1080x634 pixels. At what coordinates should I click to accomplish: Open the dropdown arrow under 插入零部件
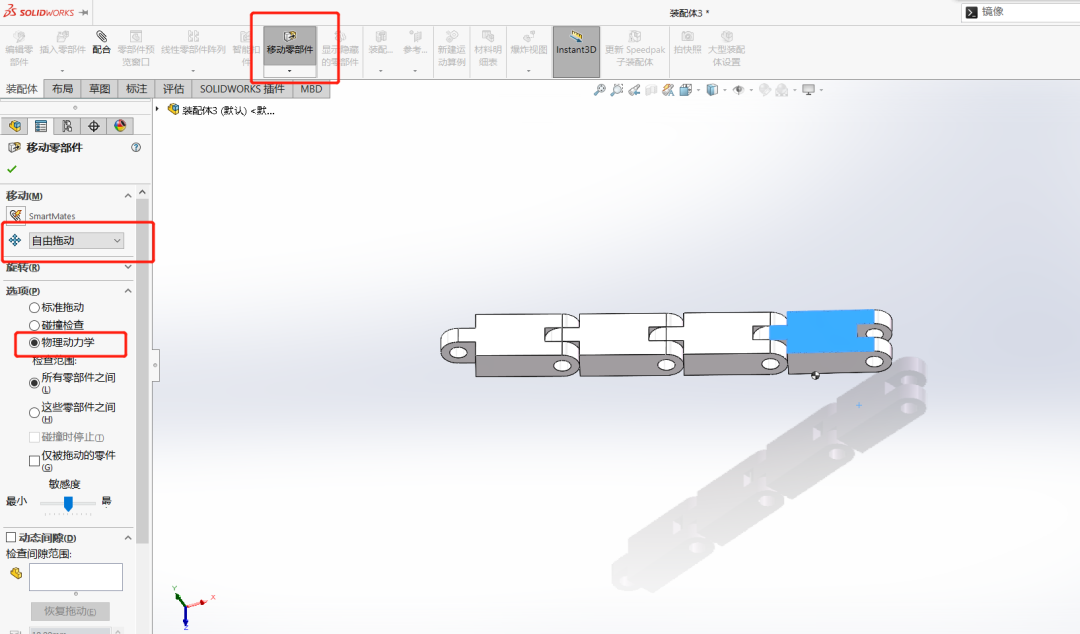tap(62, 71)
